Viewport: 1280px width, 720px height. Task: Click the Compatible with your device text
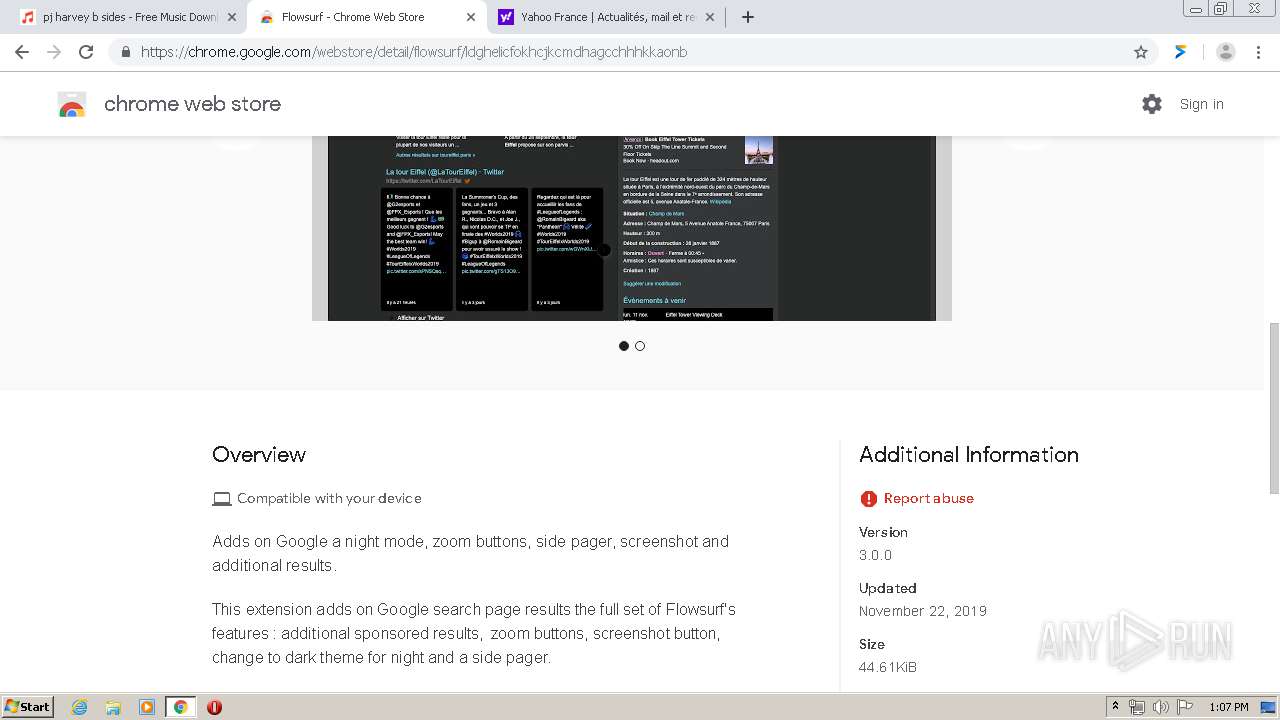click(329, 498)
